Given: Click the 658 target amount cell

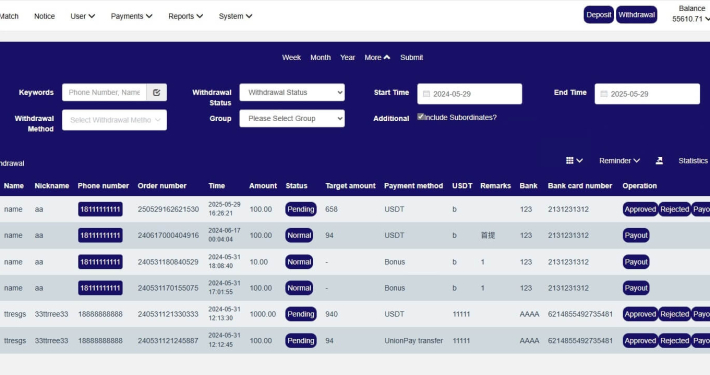Looking at the screenshot, I should coord(331,209).
